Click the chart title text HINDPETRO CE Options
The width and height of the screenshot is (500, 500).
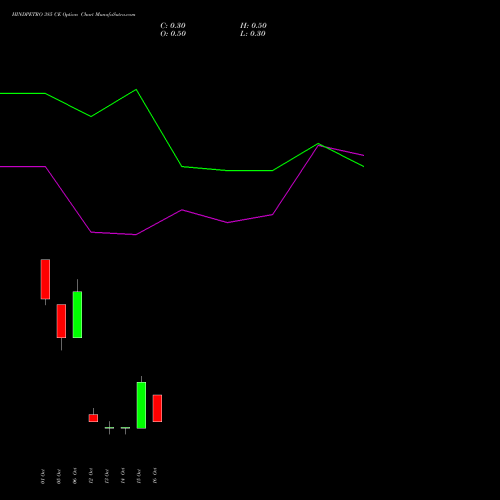click(73, 15)
